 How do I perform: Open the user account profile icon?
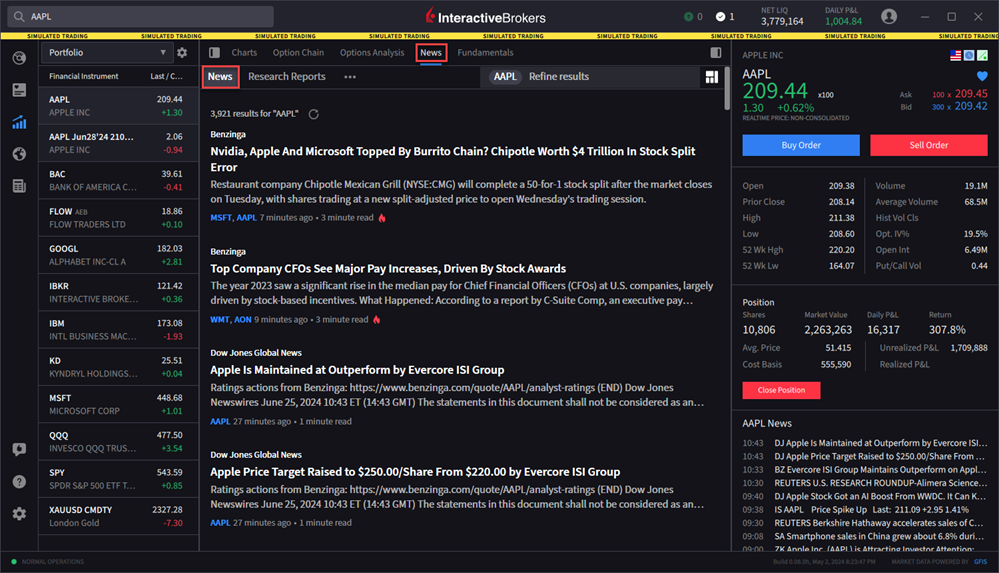click(888, 17)
